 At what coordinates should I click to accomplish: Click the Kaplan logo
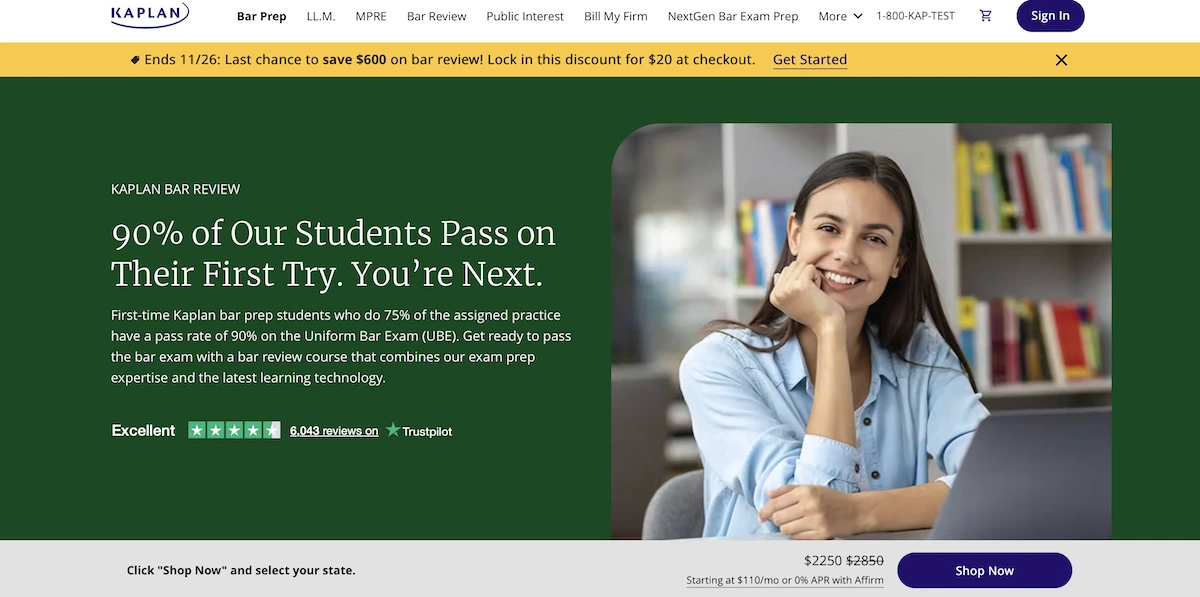click(150, 14)
